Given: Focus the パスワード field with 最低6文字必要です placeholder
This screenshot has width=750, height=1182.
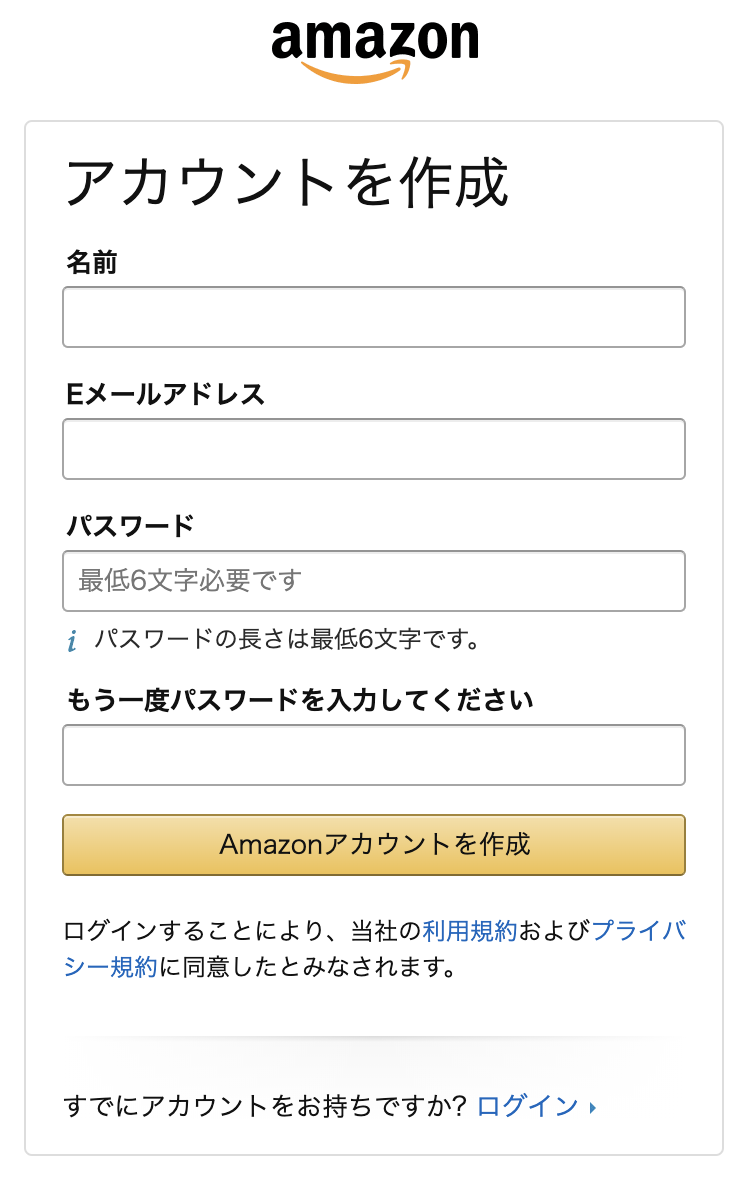Looking at the screenshot, I should pos(374,580).
